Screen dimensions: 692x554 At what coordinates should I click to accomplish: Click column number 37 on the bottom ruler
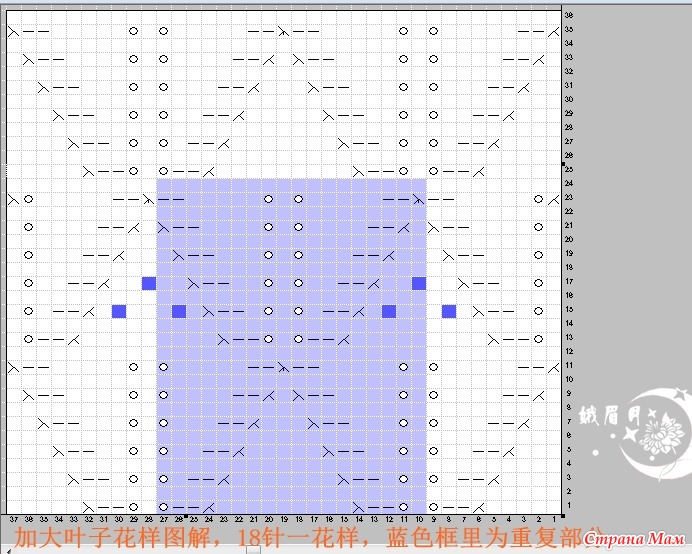coord(14,520)
